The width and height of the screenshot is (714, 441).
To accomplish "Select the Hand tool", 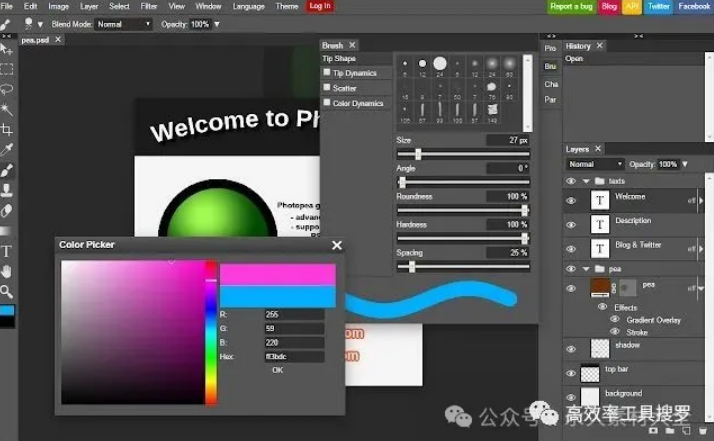I will [6, 272].
